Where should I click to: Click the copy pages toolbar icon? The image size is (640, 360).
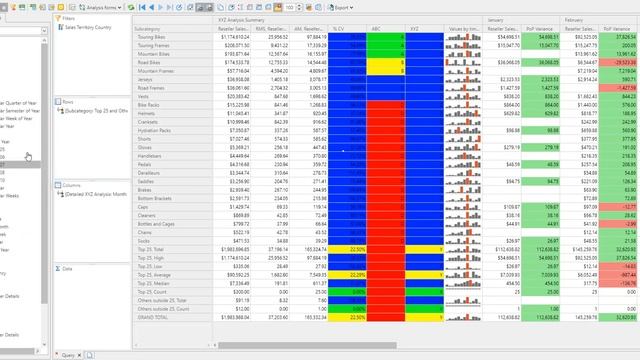coord(220,7)
